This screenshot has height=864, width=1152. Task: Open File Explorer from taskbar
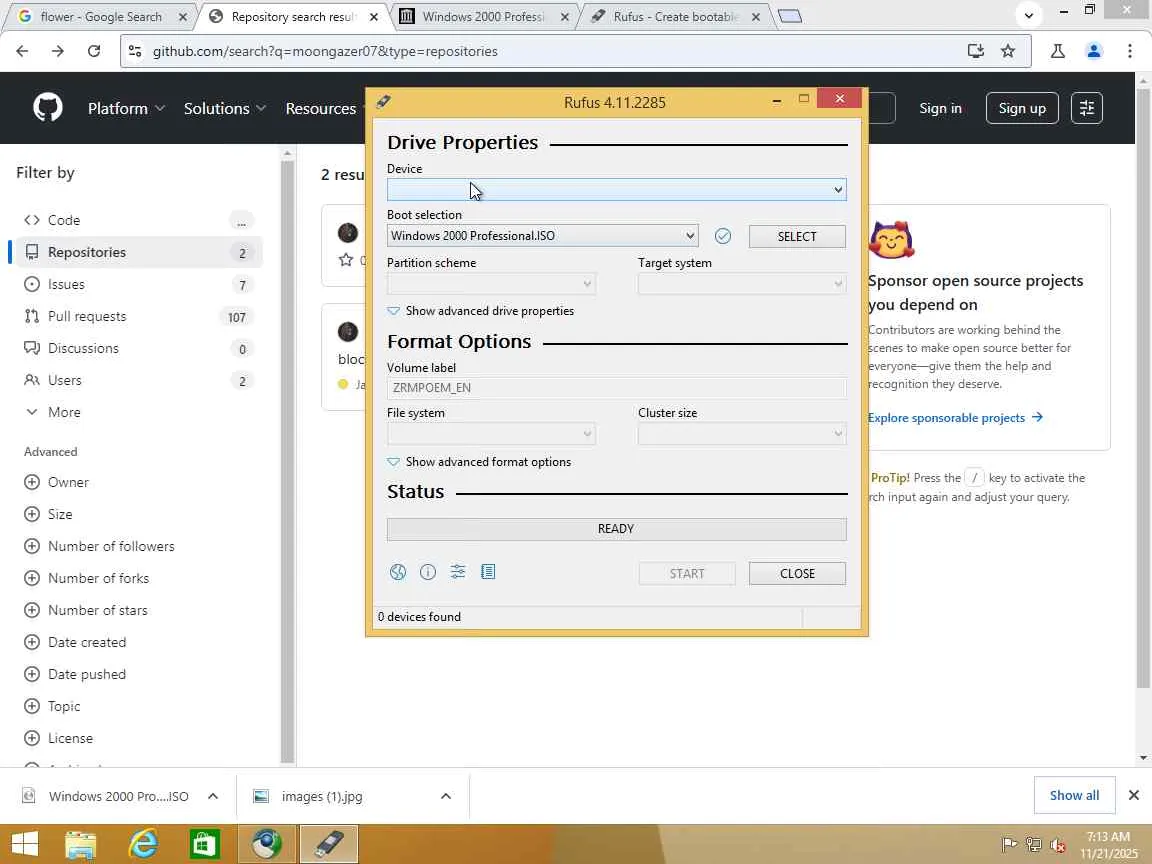point(80,844)
